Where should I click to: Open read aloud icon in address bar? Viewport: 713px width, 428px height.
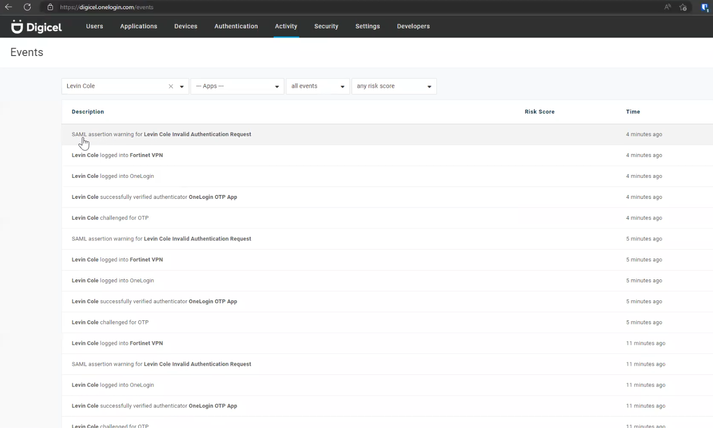pyautogui.click(x=668, y=7)
